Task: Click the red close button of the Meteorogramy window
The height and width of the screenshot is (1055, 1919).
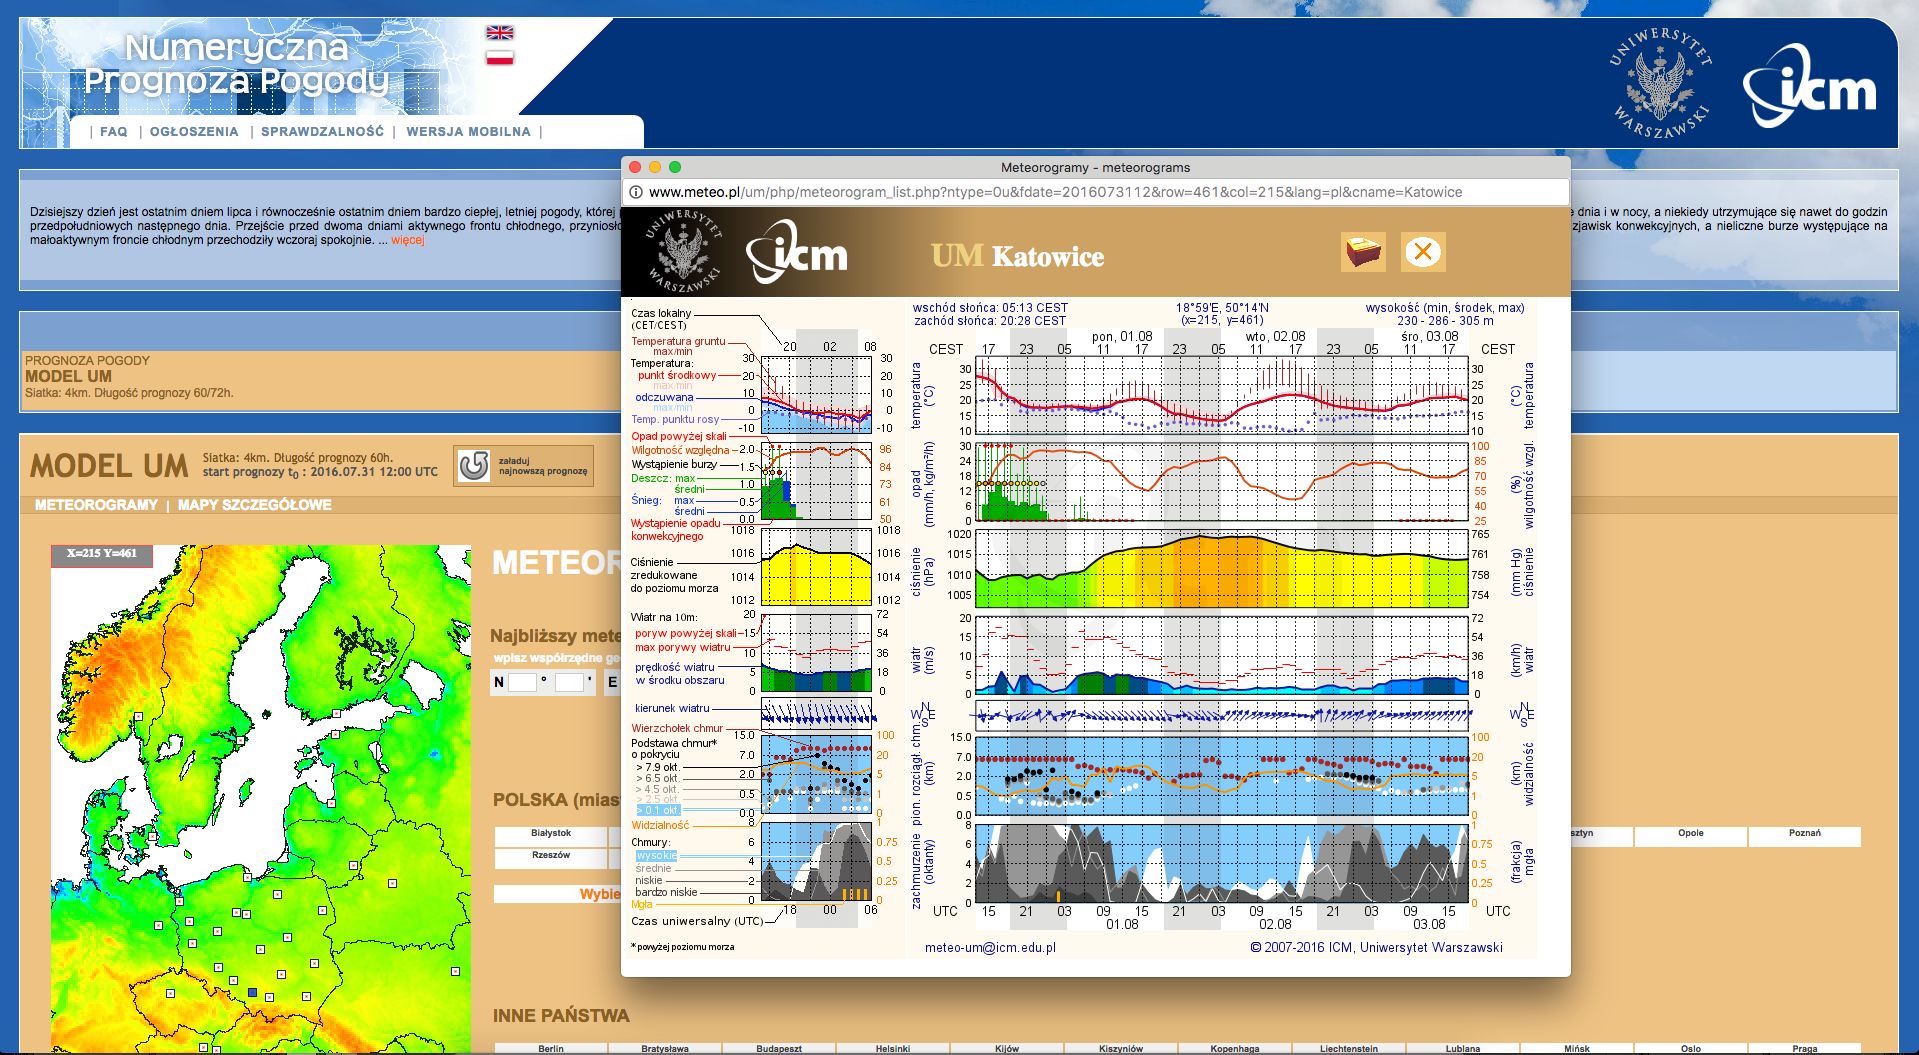Action: tap(635, 167)
